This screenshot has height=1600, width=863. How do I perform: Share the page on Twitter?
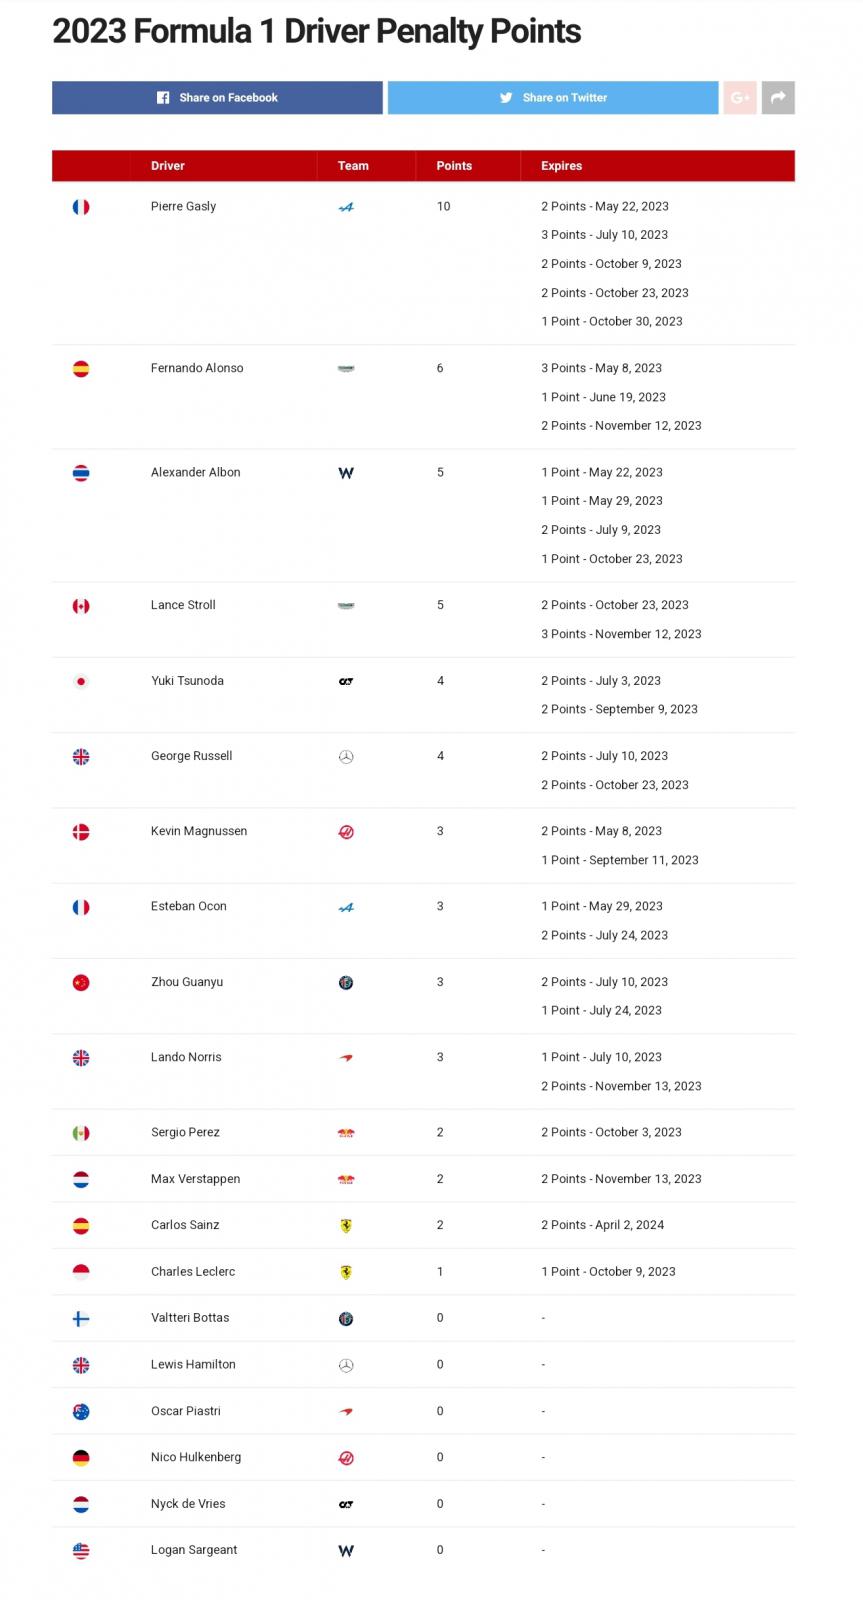pyautogui.click(x=553, y=98)
